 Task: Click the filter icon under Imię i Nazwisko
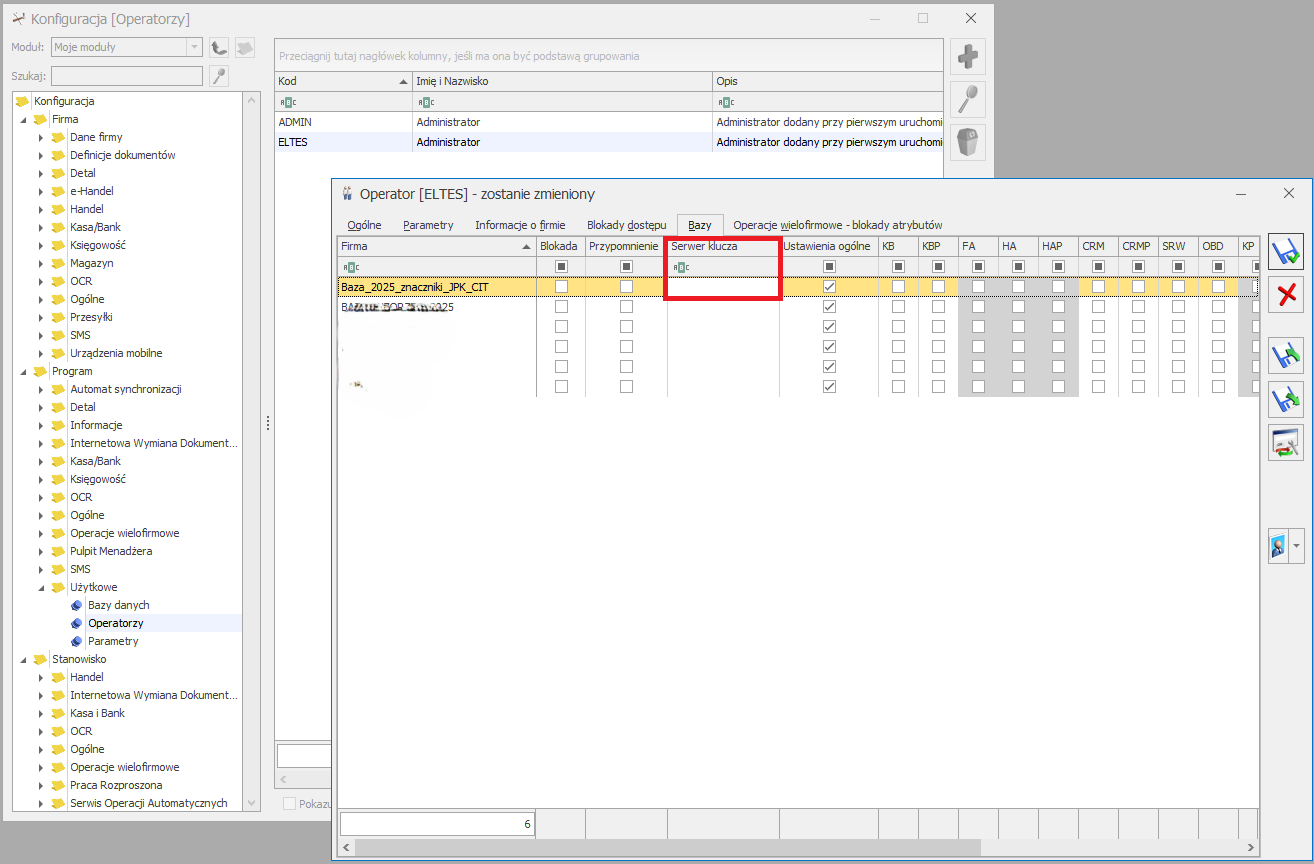click(x=426, y=102)
